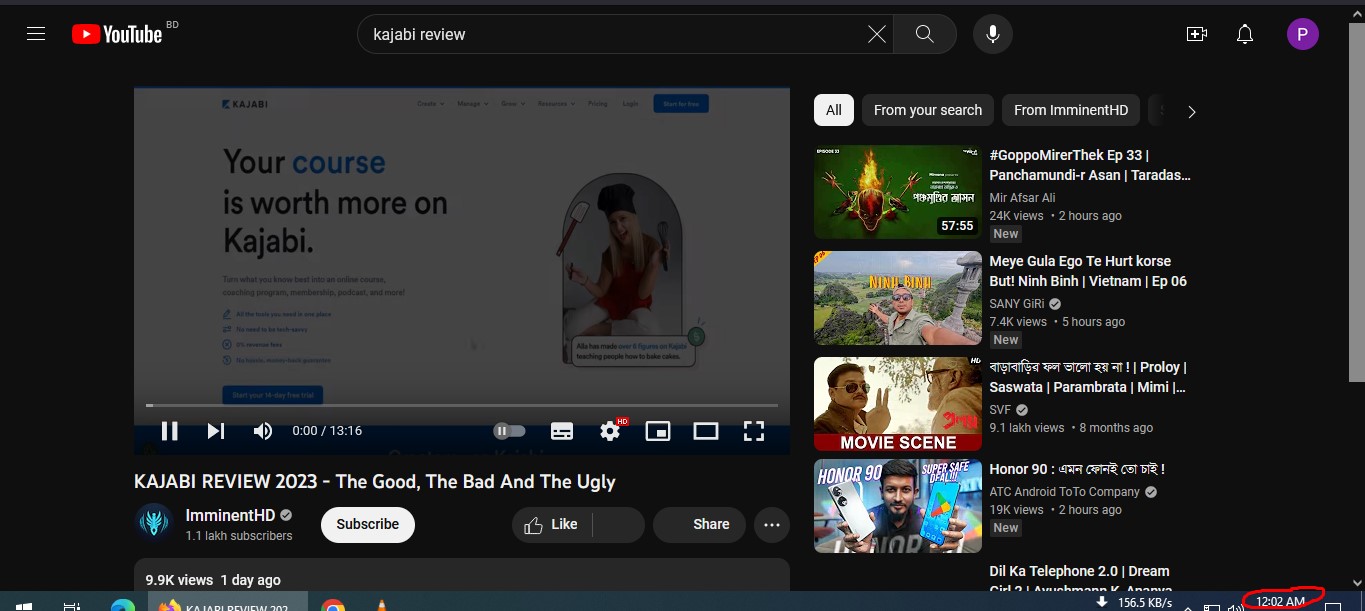Screen dimensions: 1365x611
Task: Open the purple P account avatar menu
Action: tap(1302, 35)
